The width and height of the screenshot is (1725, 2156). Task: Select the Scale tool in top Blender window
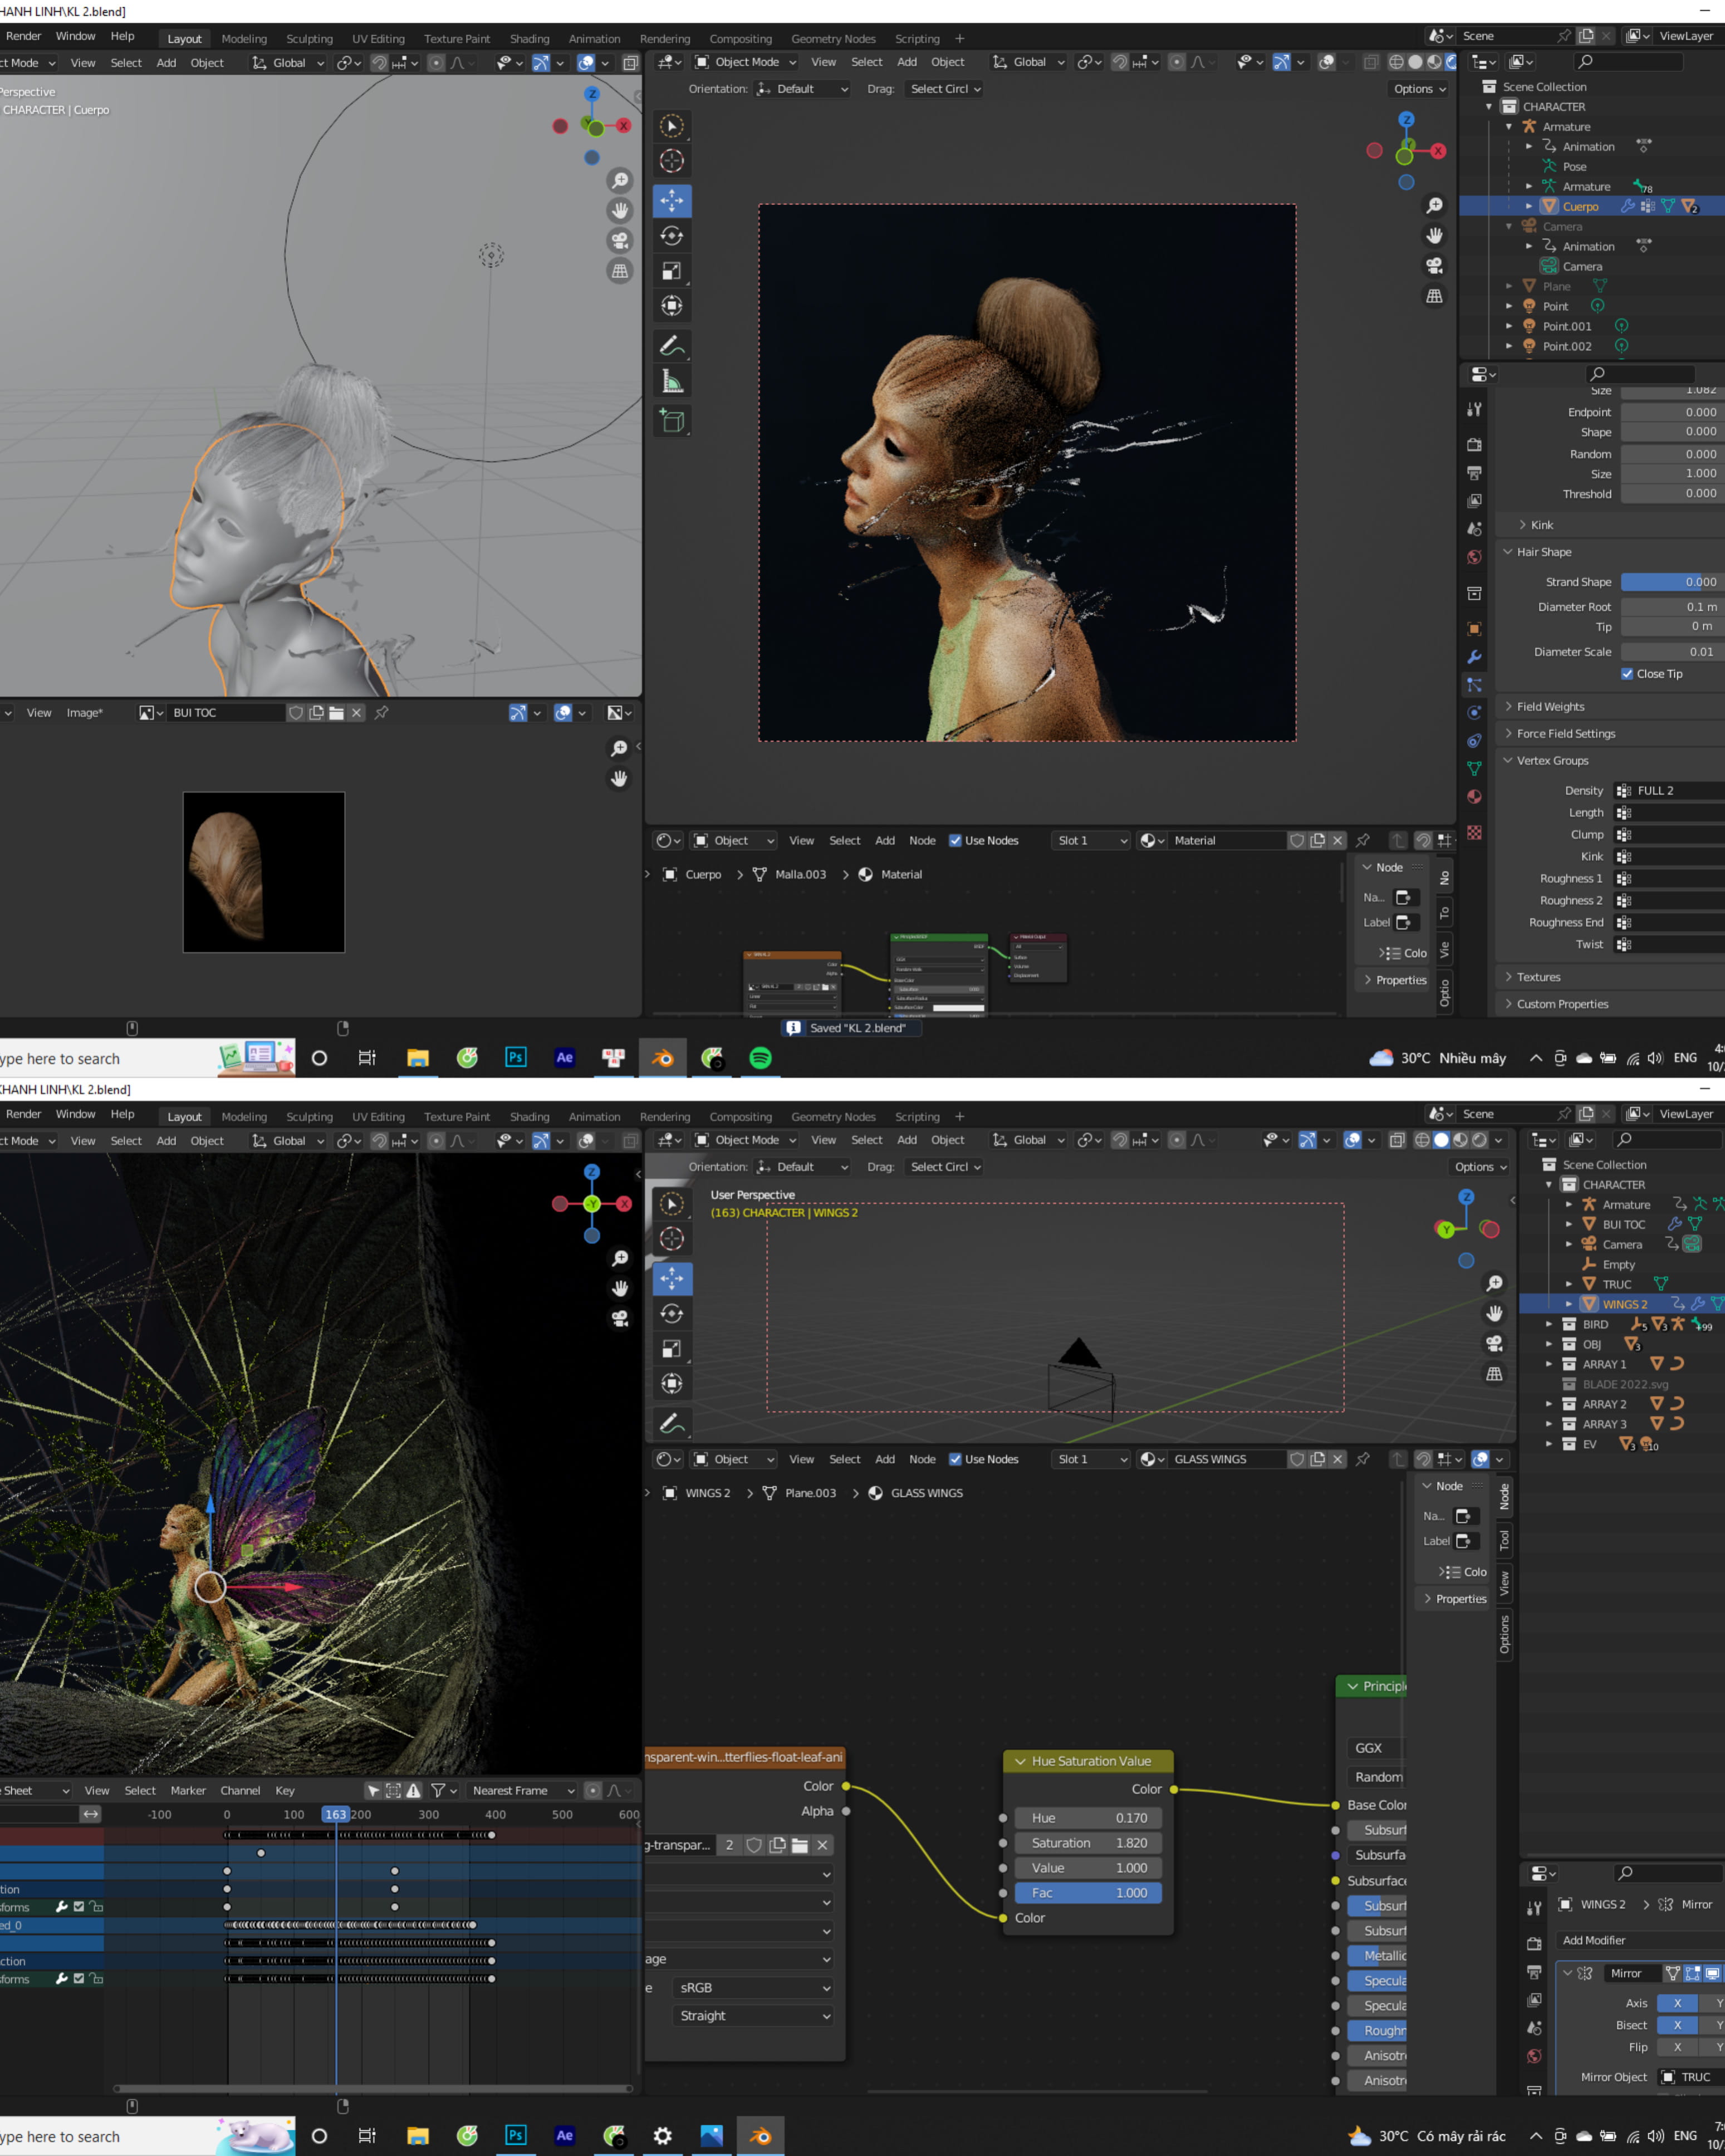(672, 271)
